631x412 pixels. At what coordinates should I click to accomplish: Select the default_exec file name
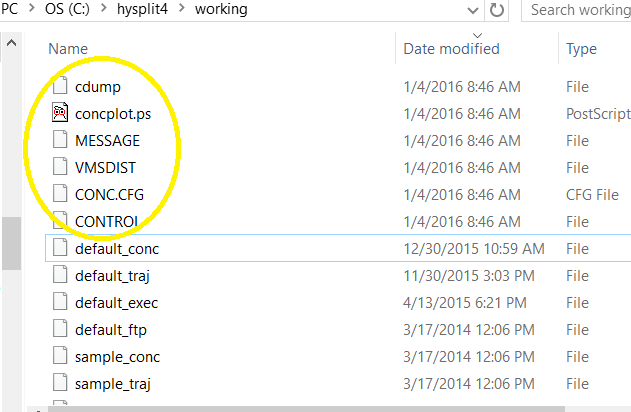[x=116, y=302]
